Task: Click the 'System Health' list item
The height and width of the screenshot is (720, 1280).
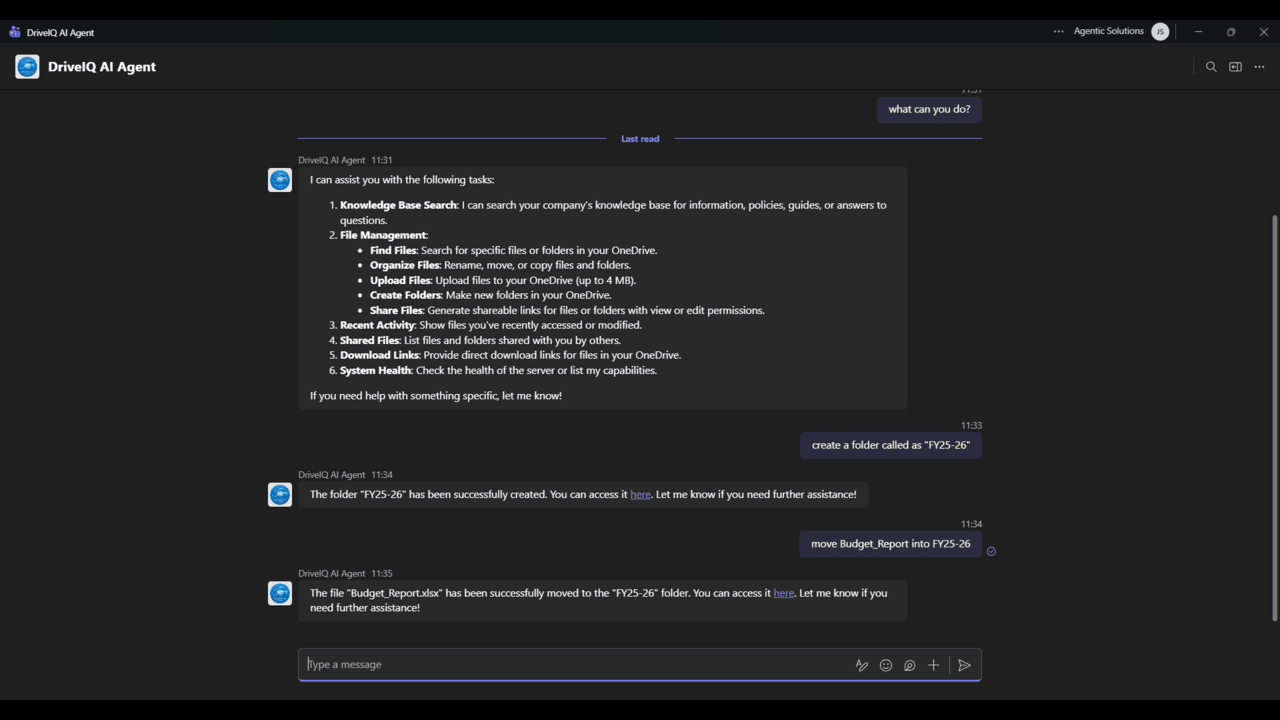Action: click(x=498, y=370)
